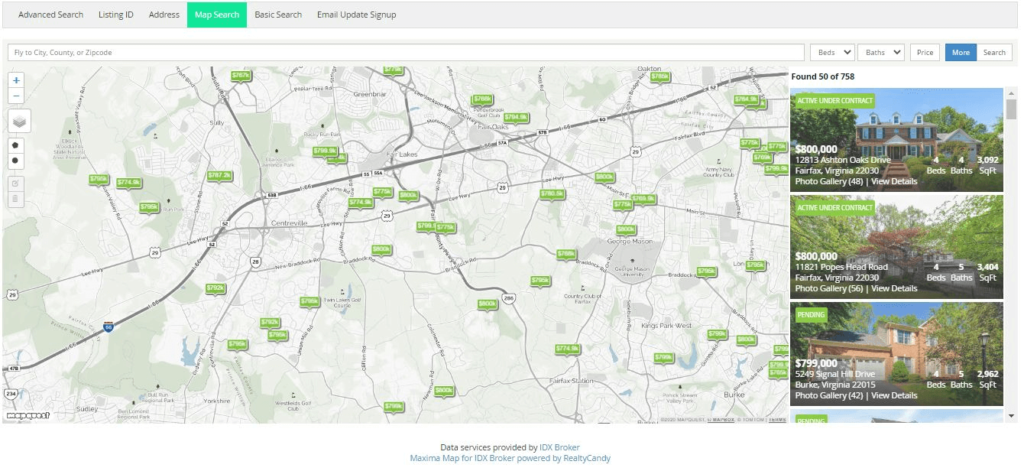This screenshot has height=471, width=1024.
Task: Open the map layers selector
Action: (20, 122)
